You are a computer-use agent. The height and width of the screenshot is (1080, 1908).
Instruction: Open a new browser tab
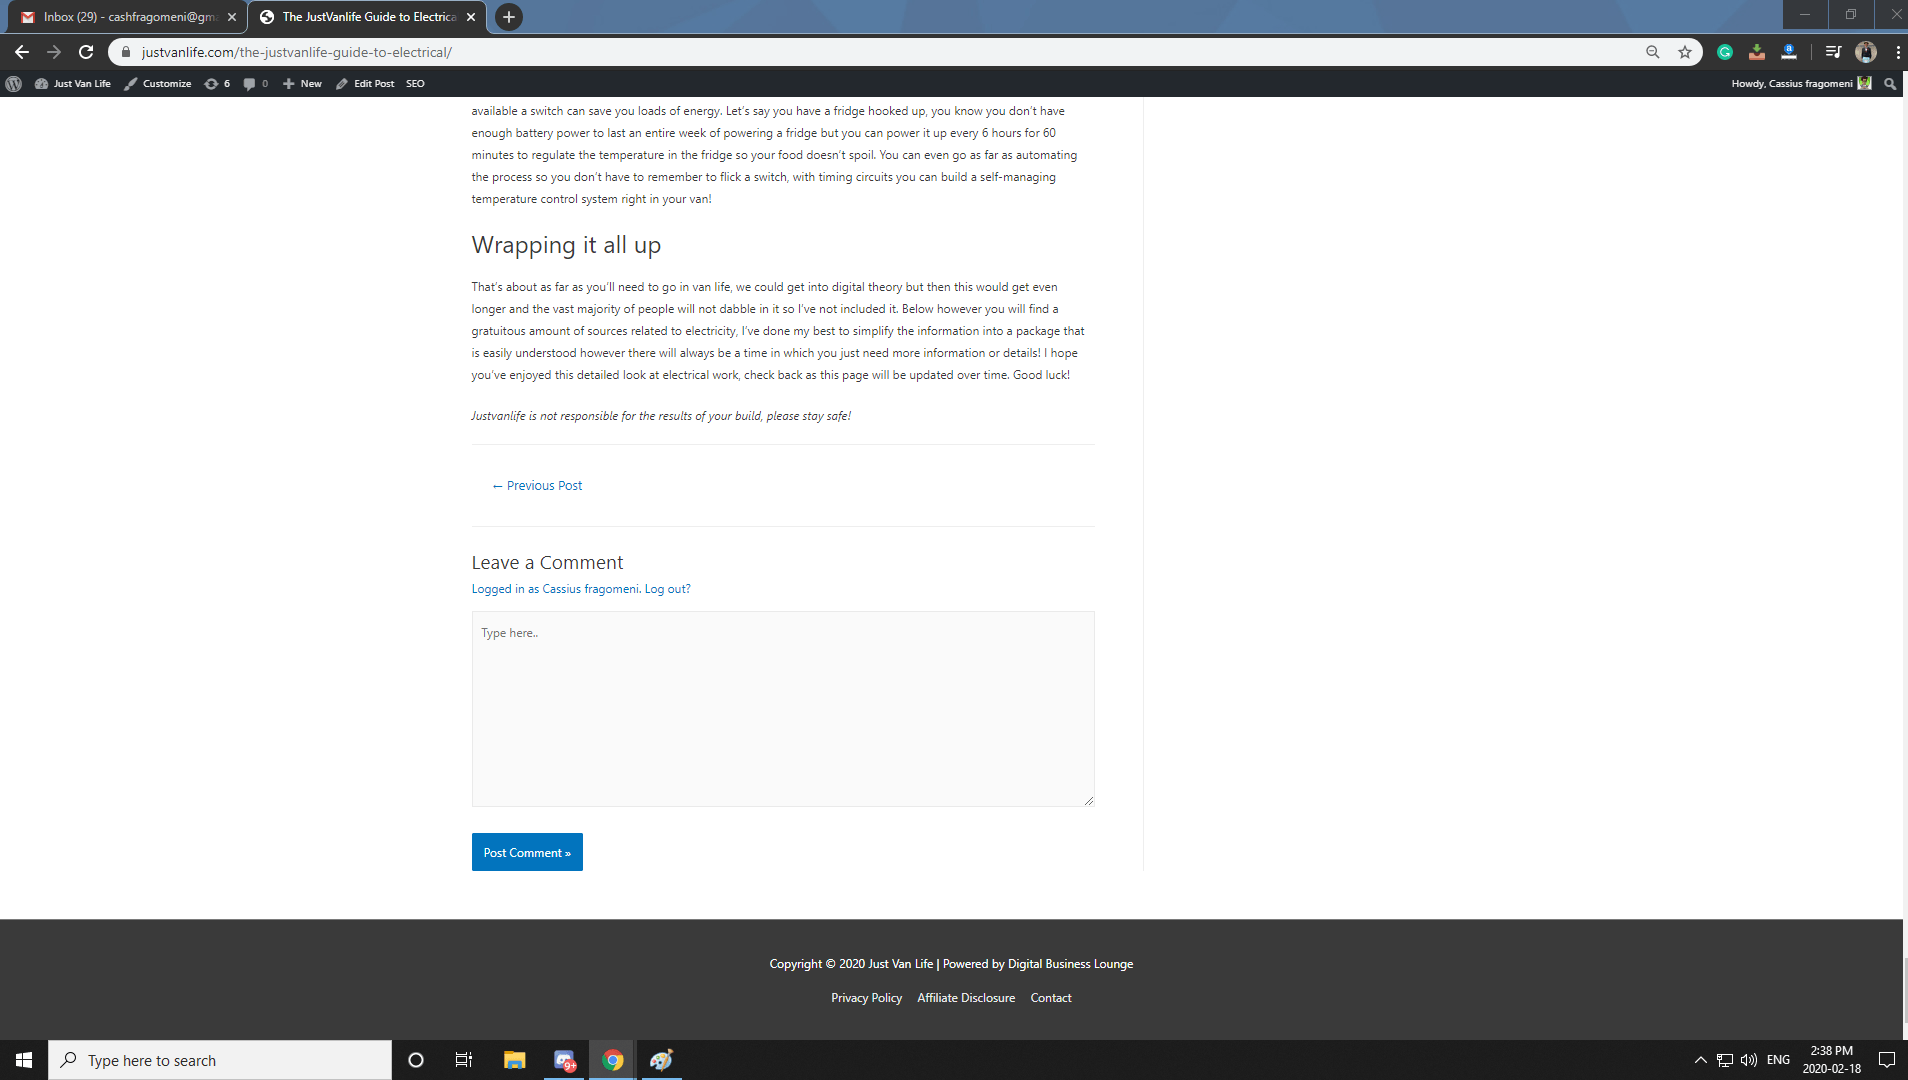pos(509,17)
